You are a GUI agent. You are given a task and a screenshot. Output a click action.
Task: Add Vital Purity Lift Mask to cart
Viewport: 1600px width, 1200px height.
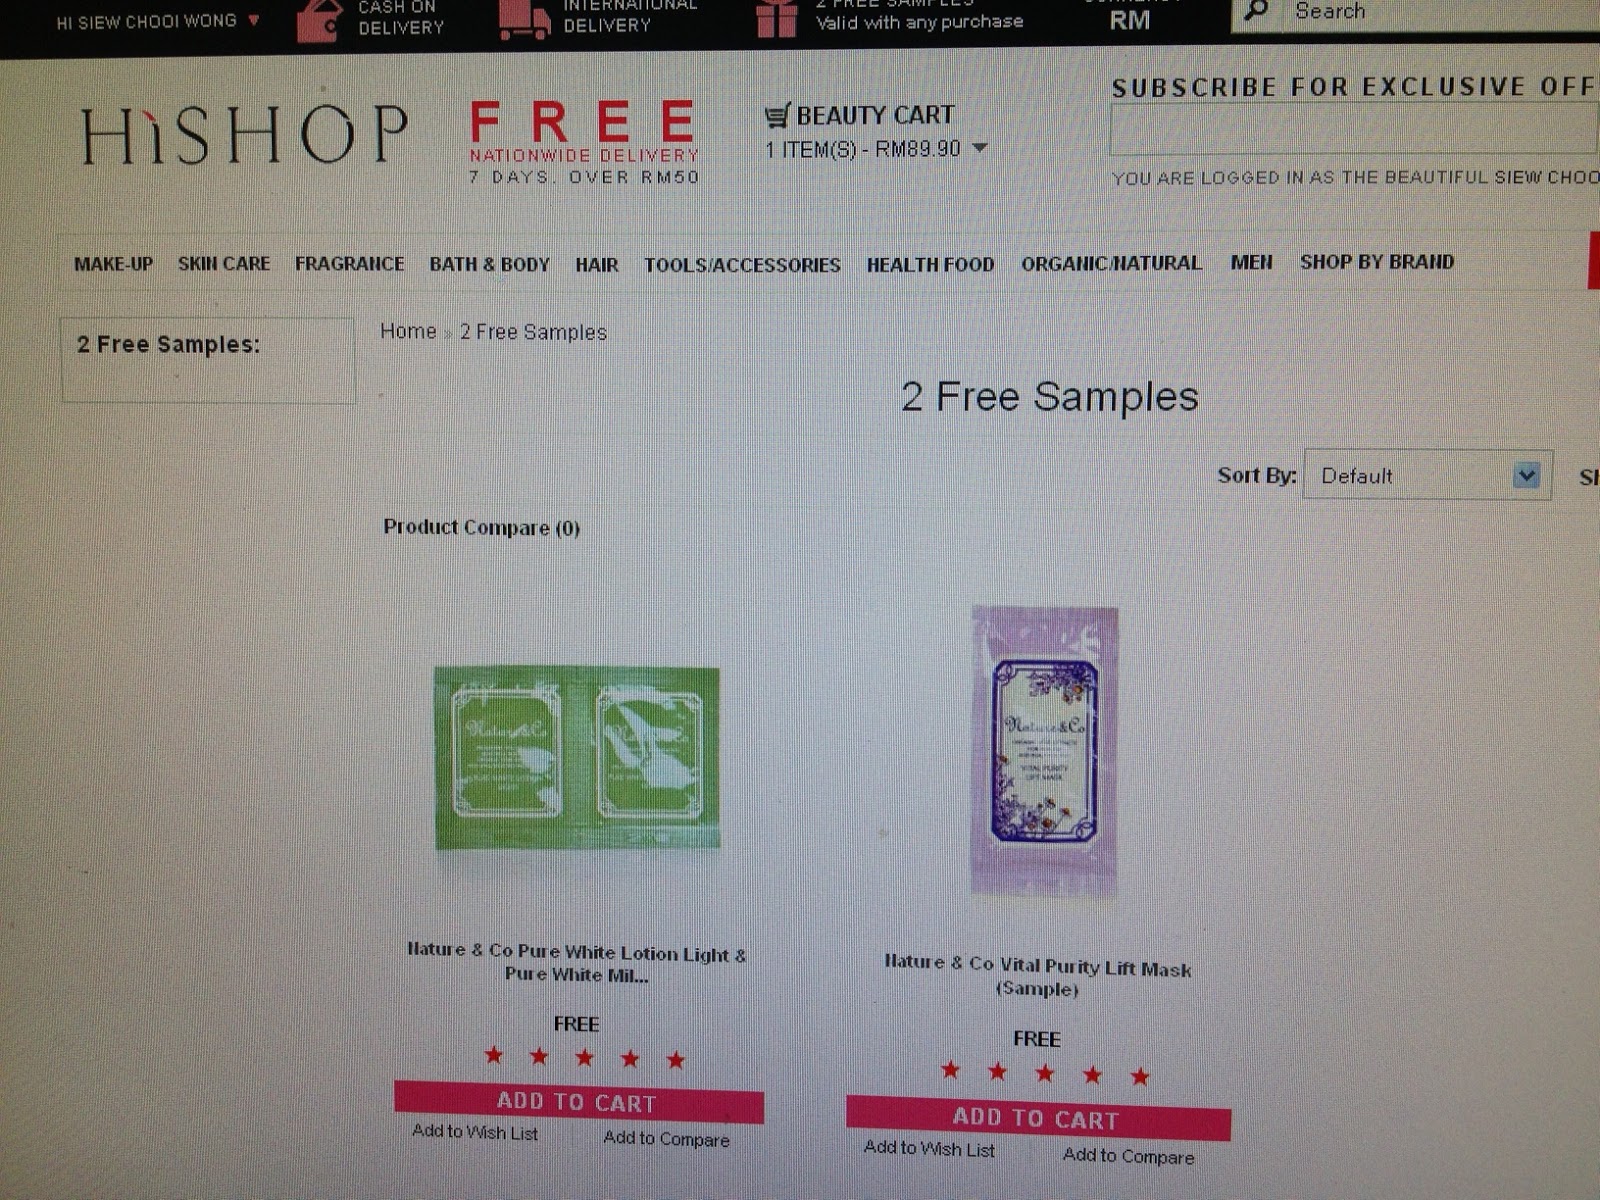click(1038, 1118)
